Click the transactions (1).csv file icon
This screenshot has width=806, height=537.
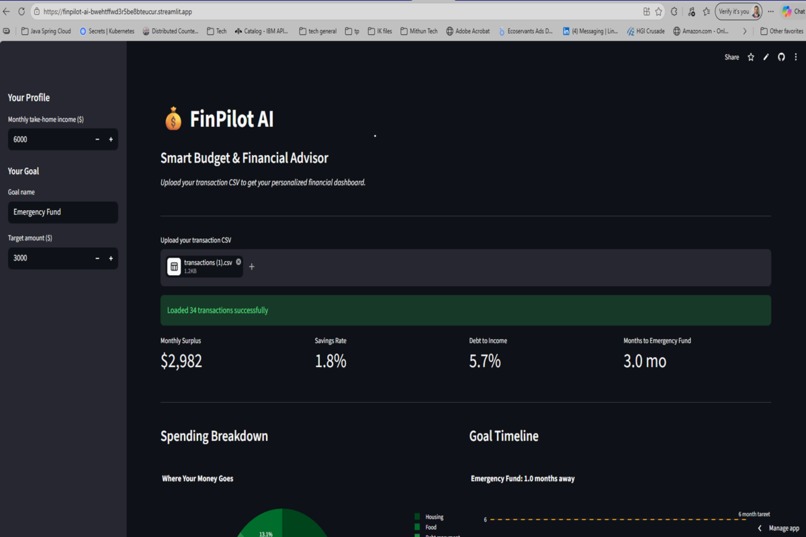(x=174, y=266)
